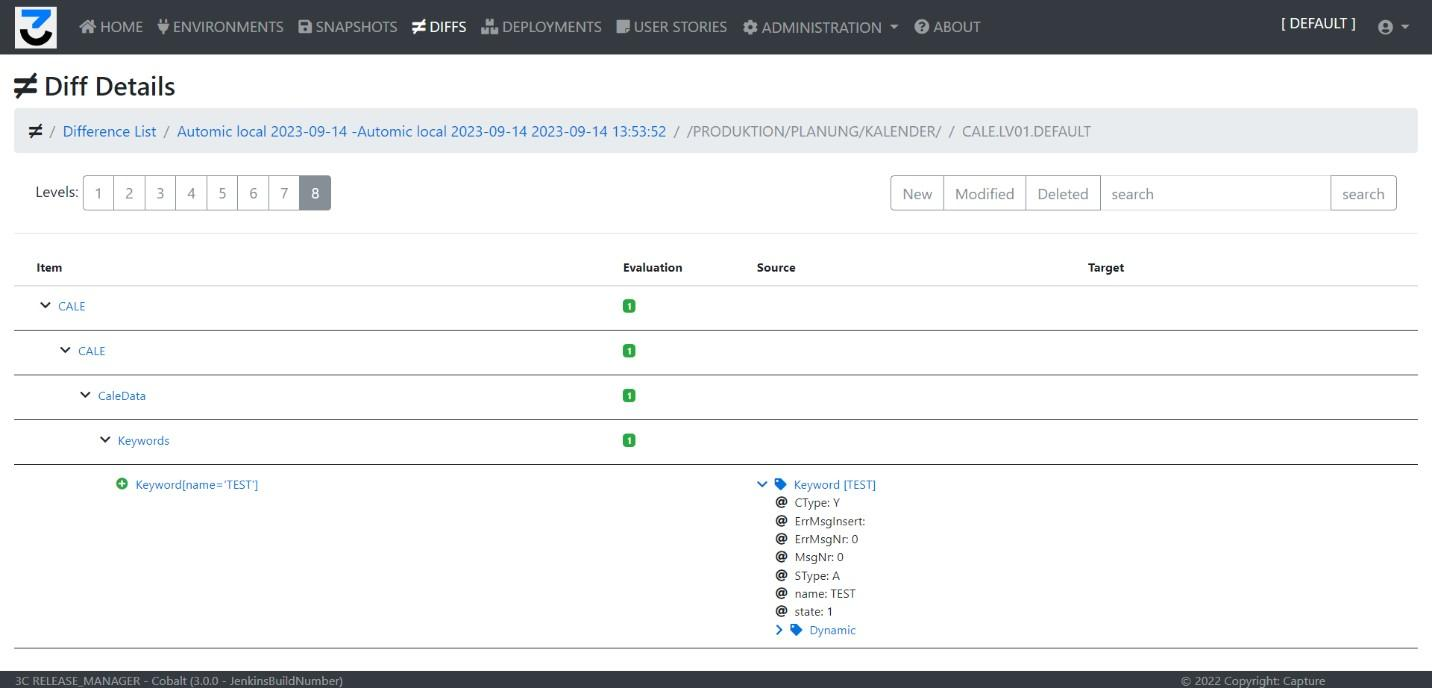The height and width of the screenshot is (688, 1432).
Task: Click the @ icon before state: 1
Action: [781, 611]
